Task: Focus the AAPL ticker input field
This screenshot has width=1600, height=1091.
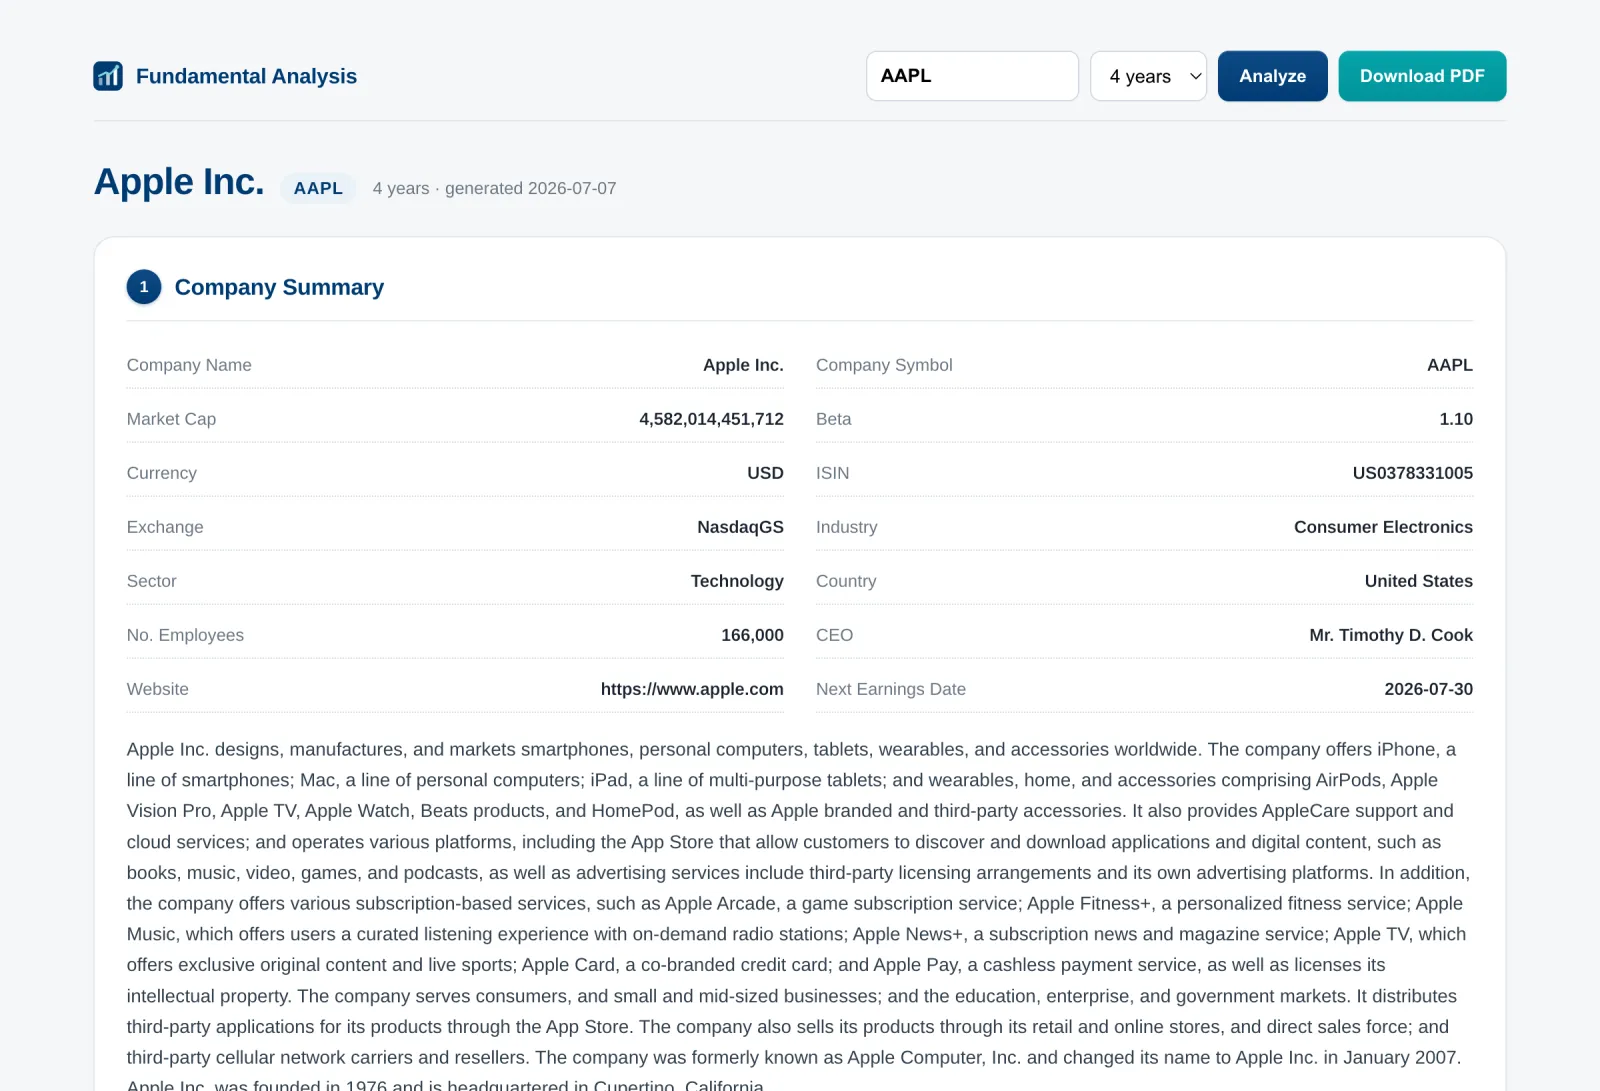Action: pos(972,76)
